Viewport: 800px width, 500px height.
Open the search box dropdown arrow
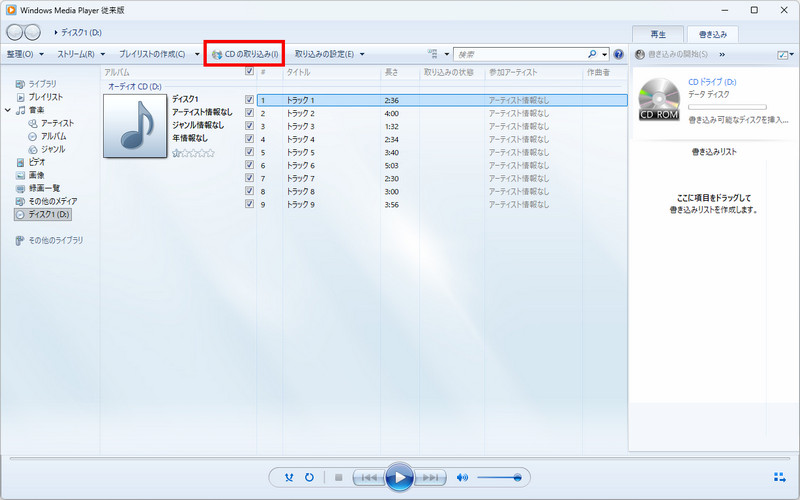click(x=605, y=54)
